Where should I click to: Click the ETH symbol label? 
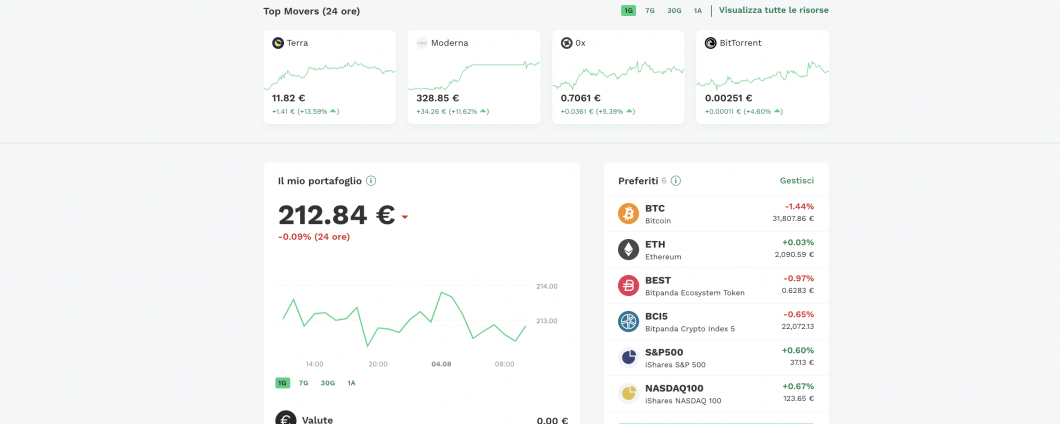pyautogui.click(x=655, y=244)
